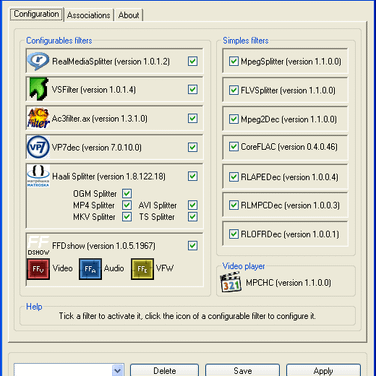Image resolution: width=376 pixels, height=376 pixels.
Task: Disable the OGM Splitter option
Action: 127,193
